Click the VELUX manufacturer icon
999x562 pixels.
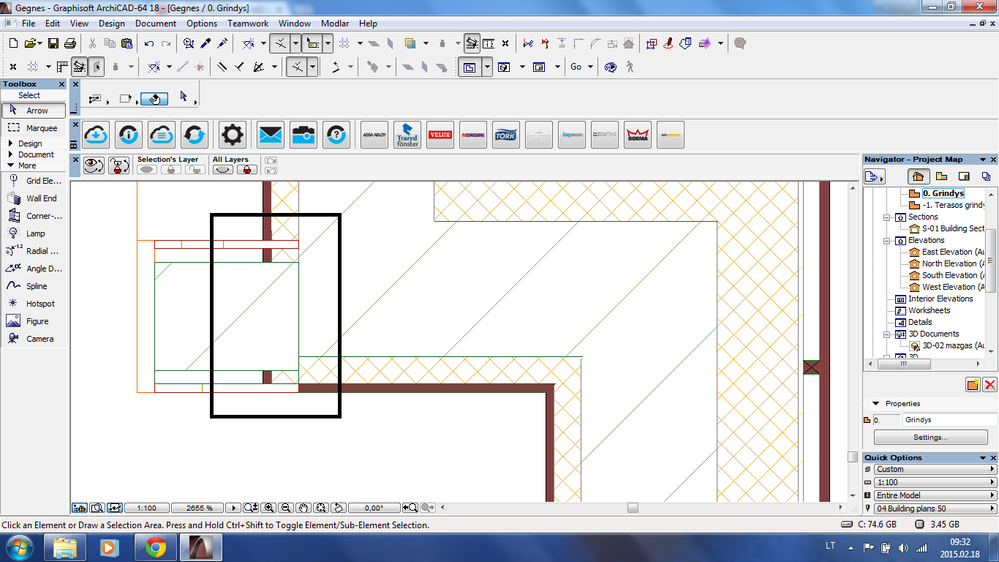440,134
